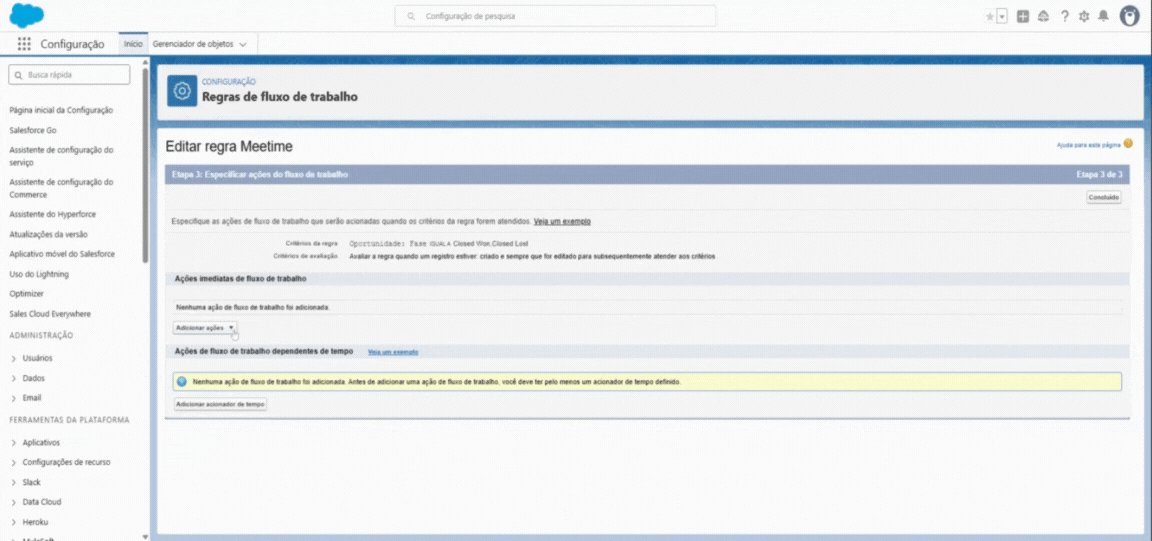1152x541 pixels.
Task: Click the help page orange icon
Action: [x=1128, y=144]
